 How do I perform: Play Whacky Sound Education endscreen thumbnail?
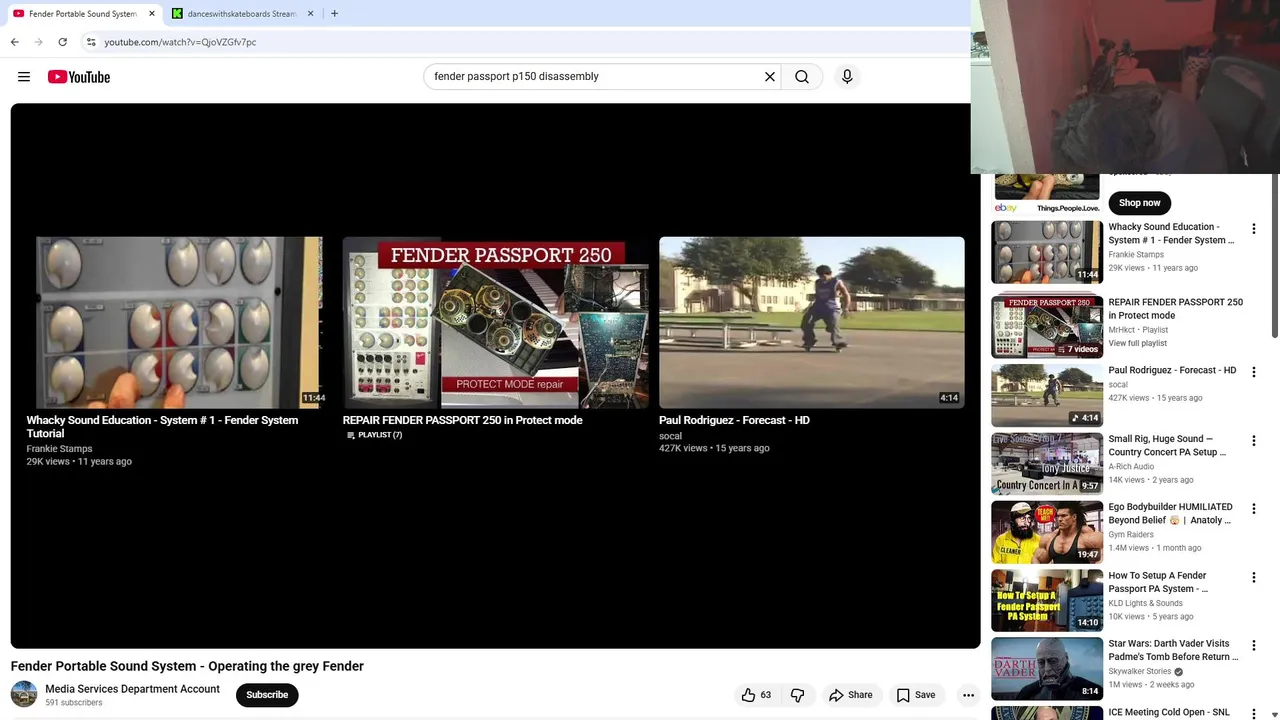tap(179, 322)
